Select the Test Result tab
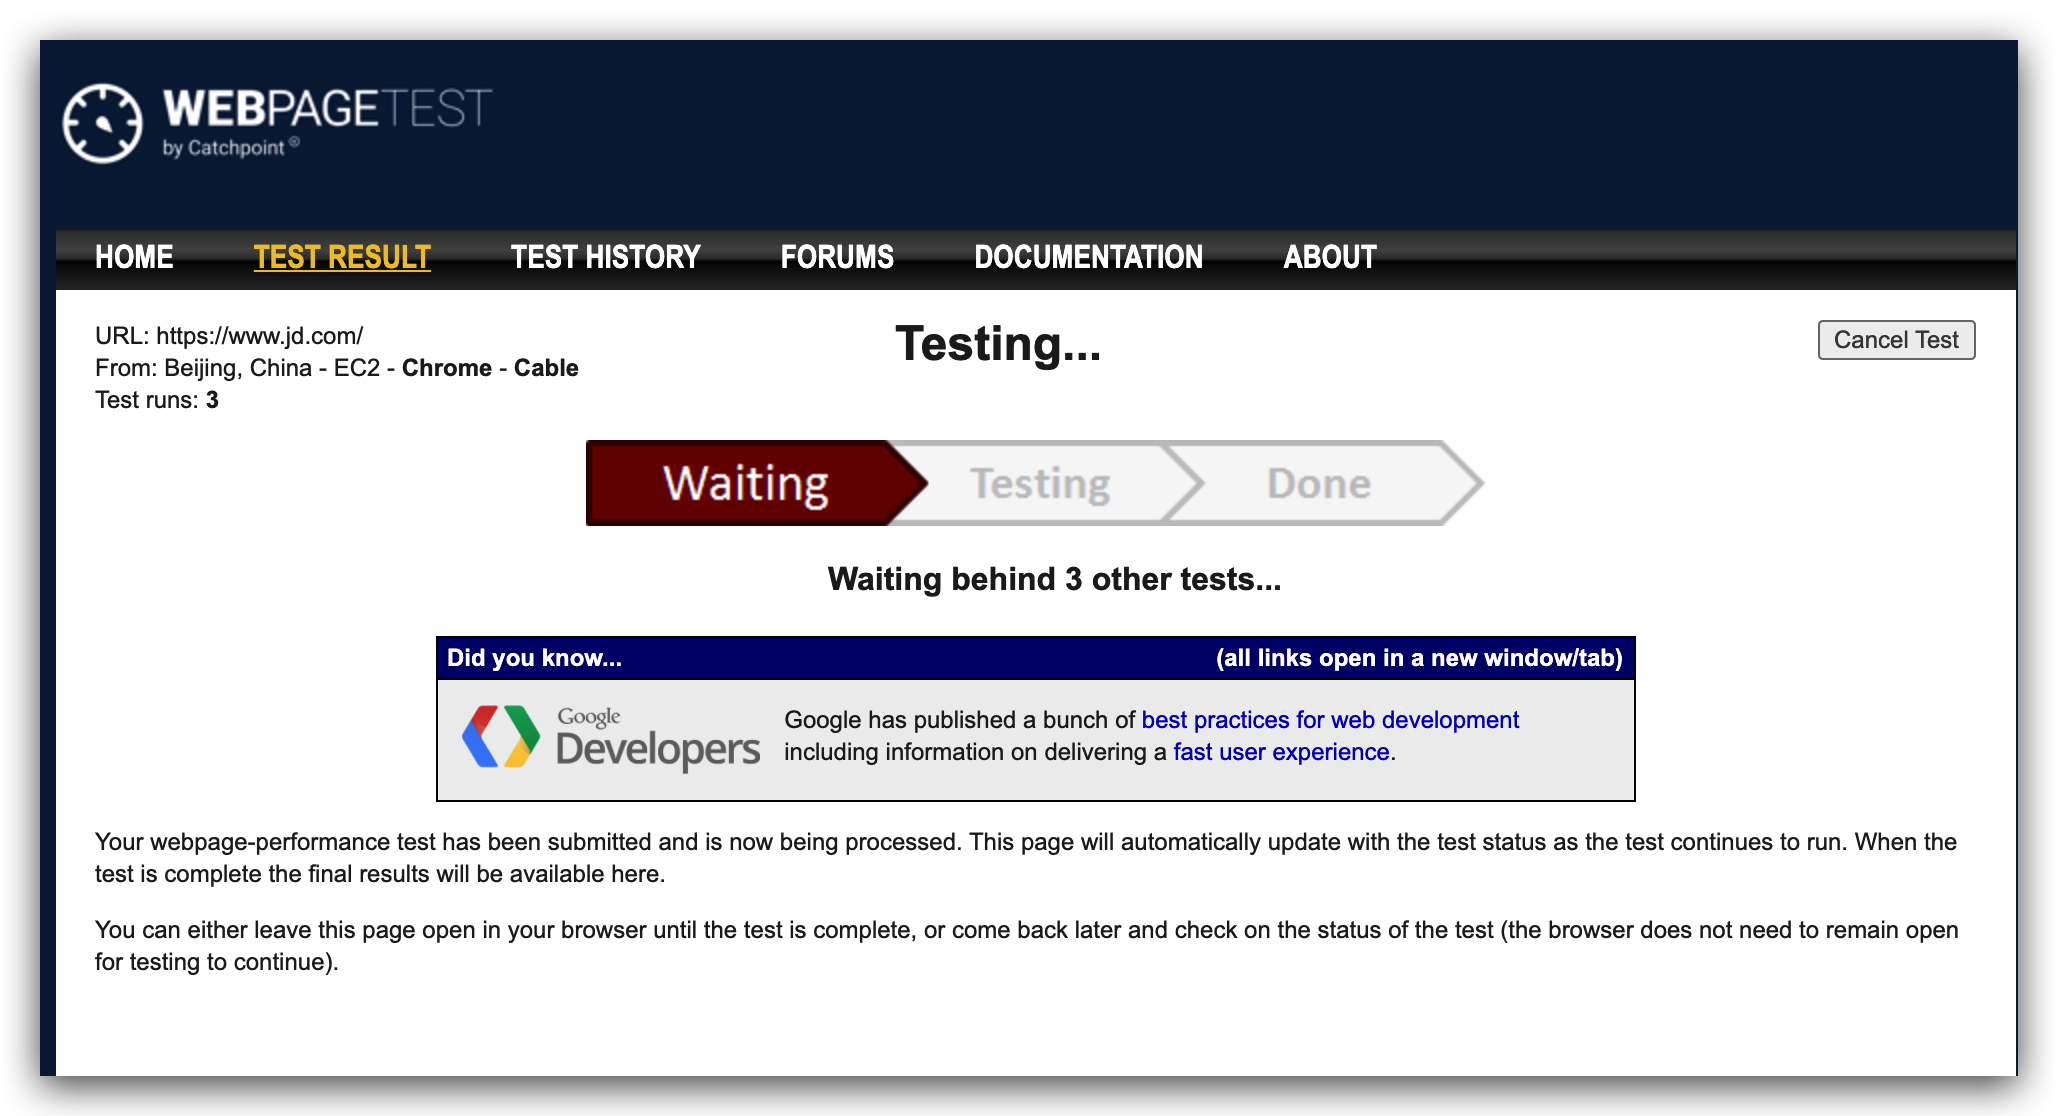Image resolution: width=2058 pixels, height=1116 pixels. 342,257
